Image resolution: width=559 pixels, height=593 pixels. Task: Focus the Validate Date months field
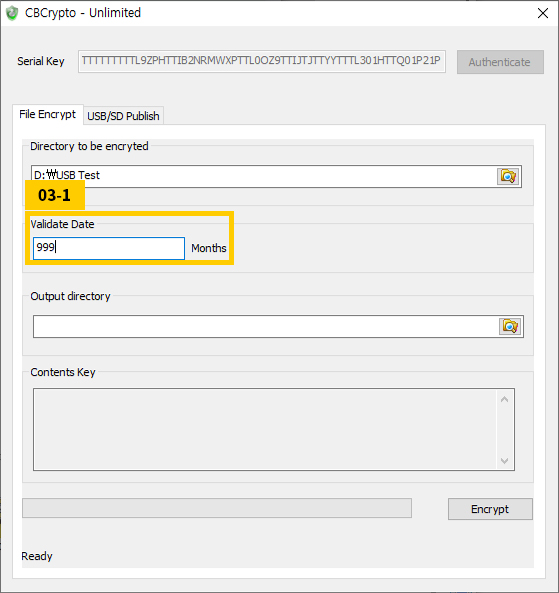pyautogui.click(x=109, y=248)
